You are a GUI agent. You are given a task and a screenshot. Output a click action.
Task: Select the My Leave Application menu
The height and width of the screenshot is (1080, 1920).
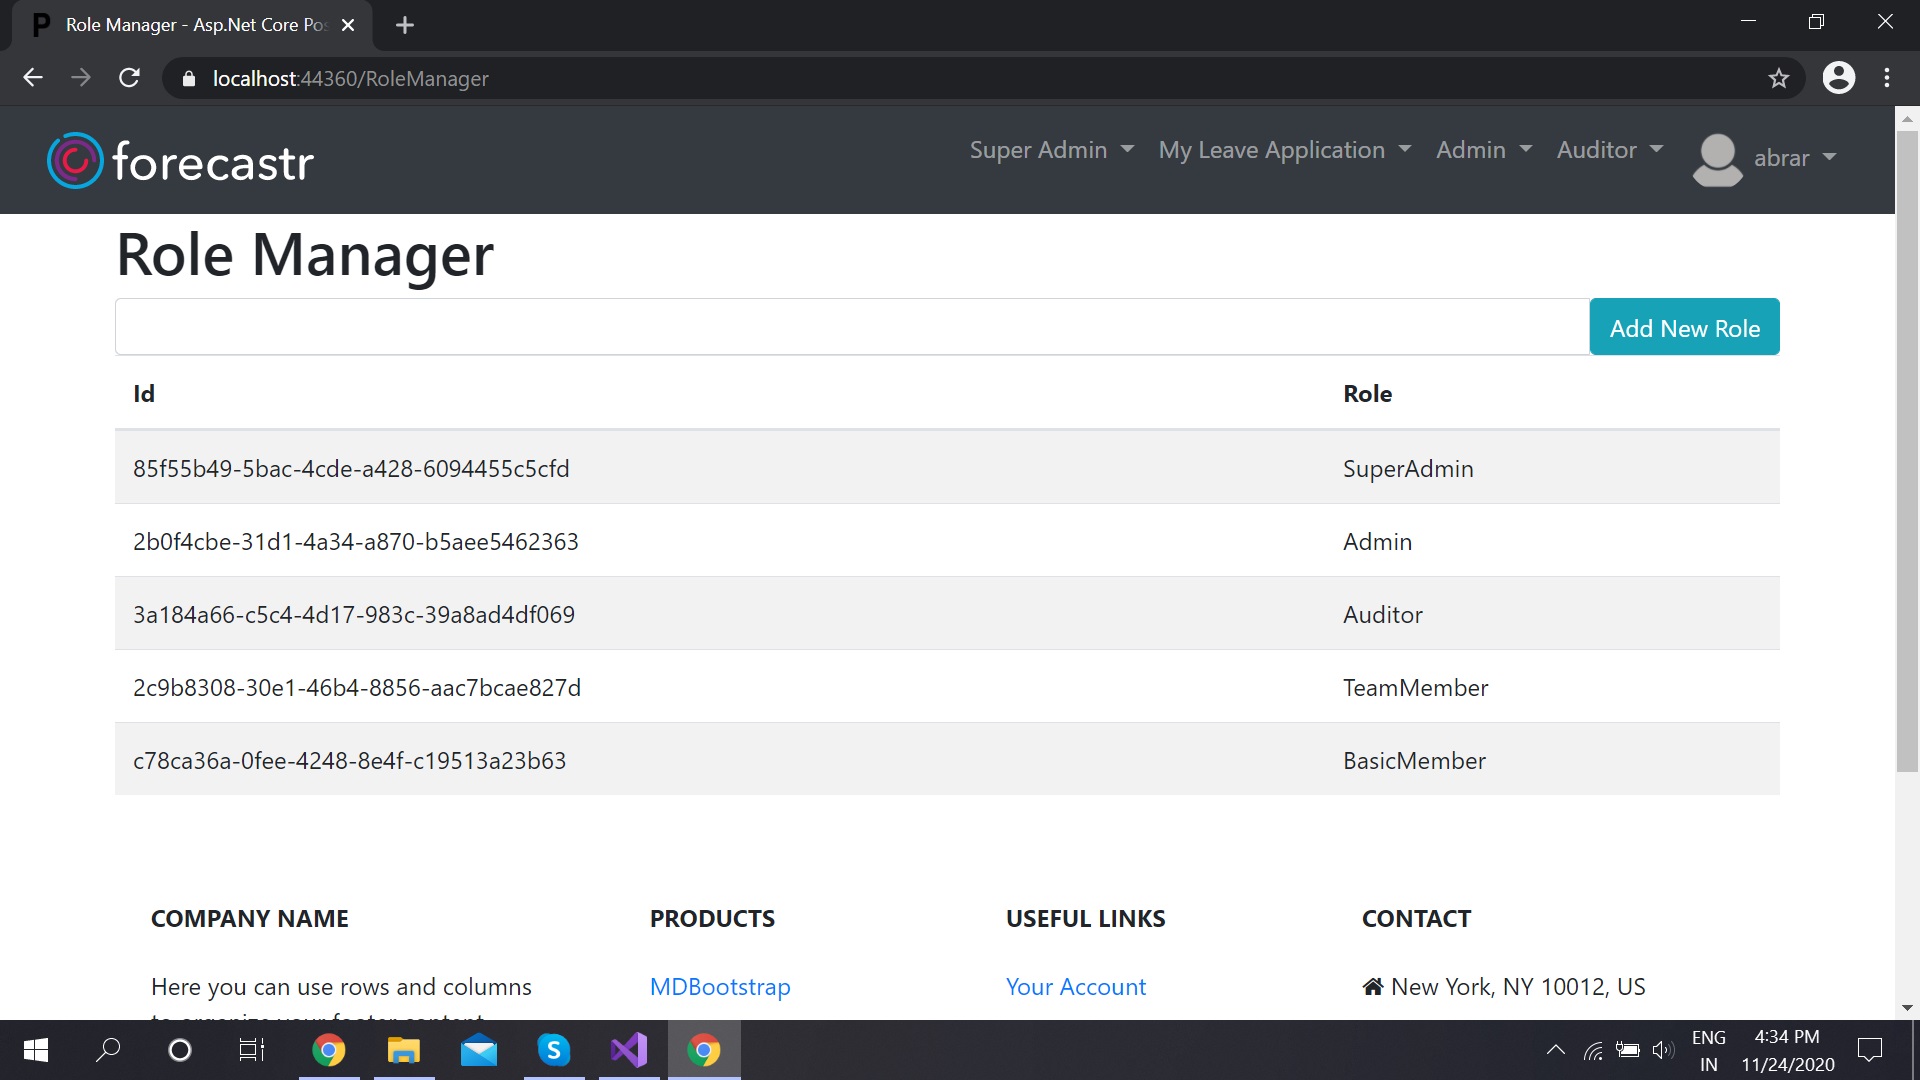[x=1286, y=149]
